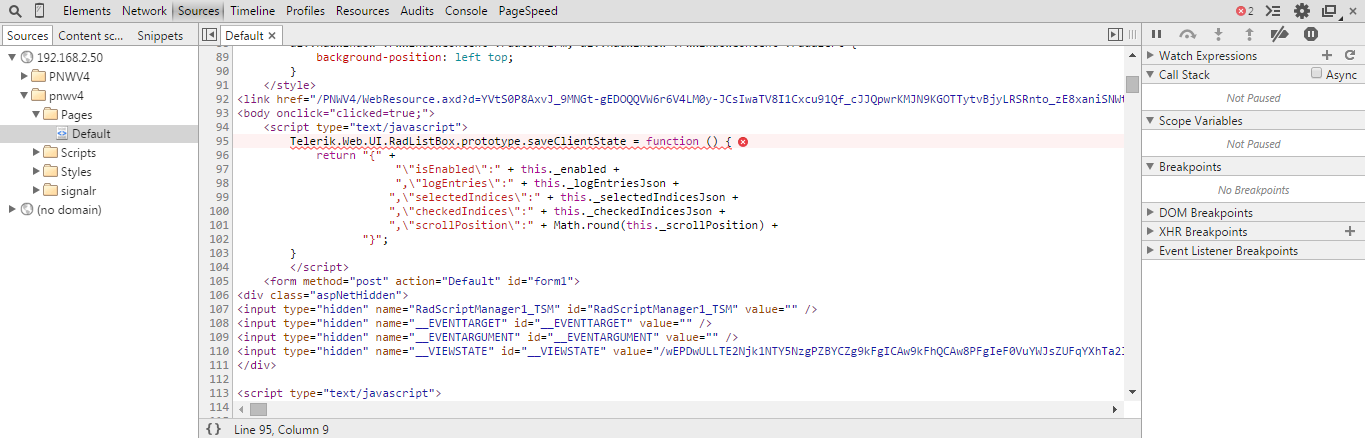This screenshot has height=438, width=1365.
Task: Click the horizontal scrollbar thumb in editor
Action: 258,409
